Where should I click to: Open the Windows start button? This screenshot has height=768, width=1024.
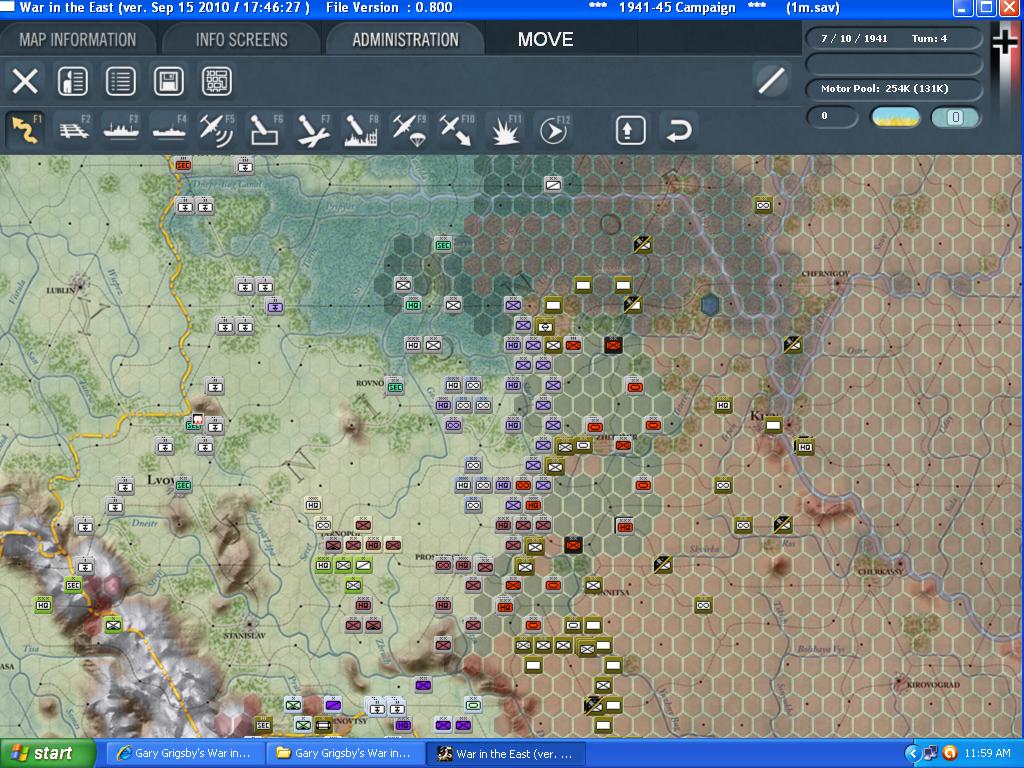pos(47,754)
